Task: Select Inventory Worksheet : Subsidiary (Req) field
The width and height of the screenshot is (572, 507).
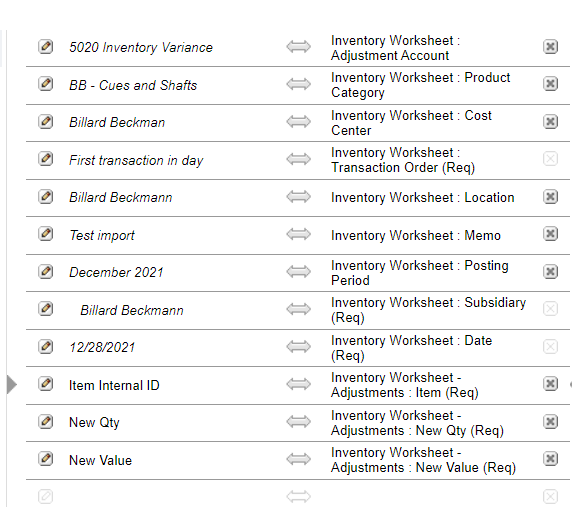Action: [x=428, y=310]
